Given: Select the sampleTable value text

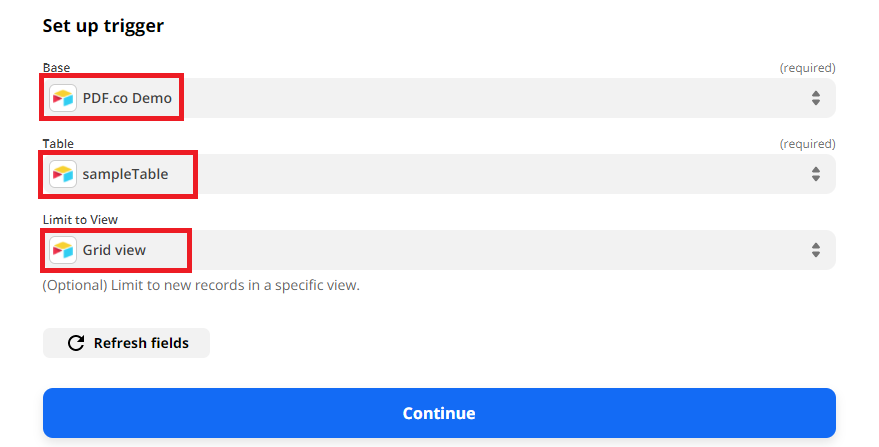Looking at the screenshot, I should coord(126,174).
